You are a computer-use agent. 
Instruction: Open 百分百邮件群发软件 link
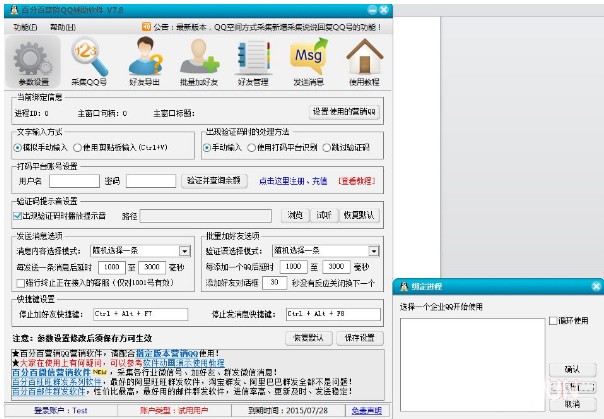point(49,392)
